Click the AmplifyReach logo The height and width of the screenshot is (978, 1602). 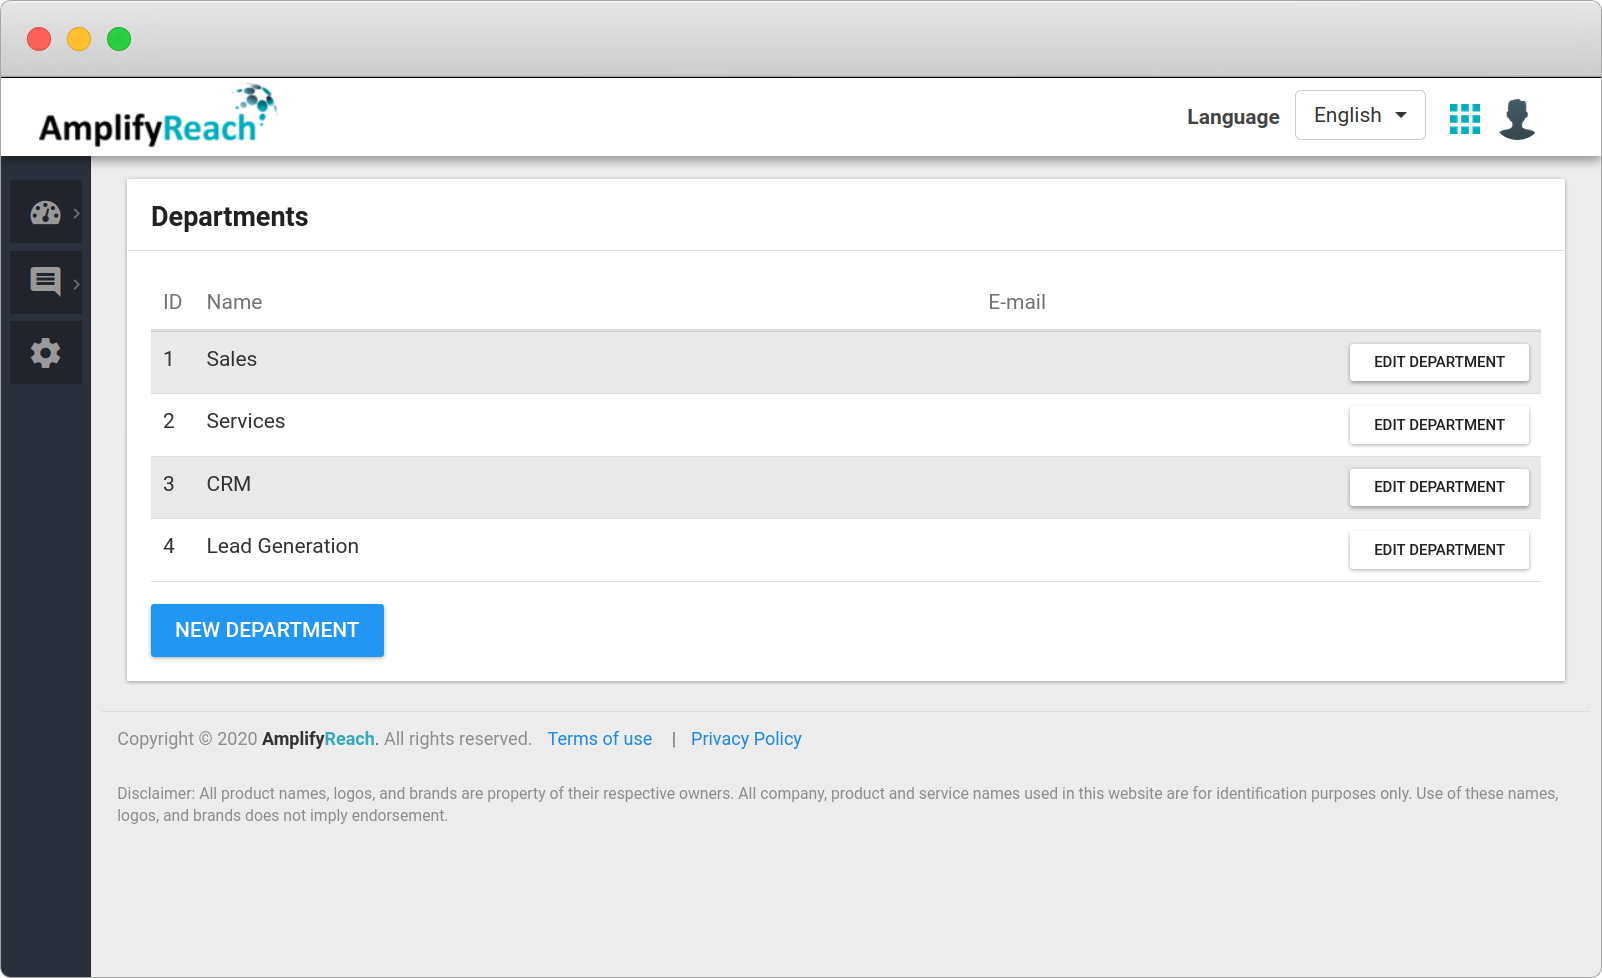pyautogui.click(x=157, y=117)
